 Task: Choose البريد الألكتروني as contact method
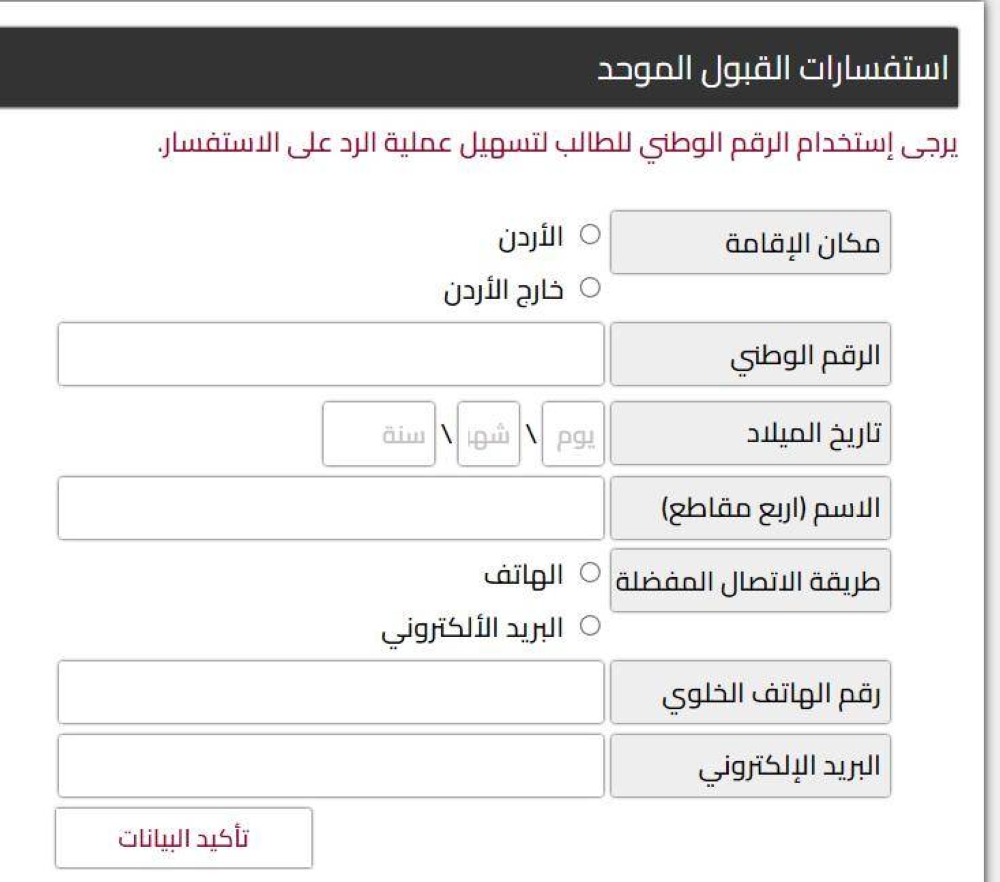click(590, 625)
